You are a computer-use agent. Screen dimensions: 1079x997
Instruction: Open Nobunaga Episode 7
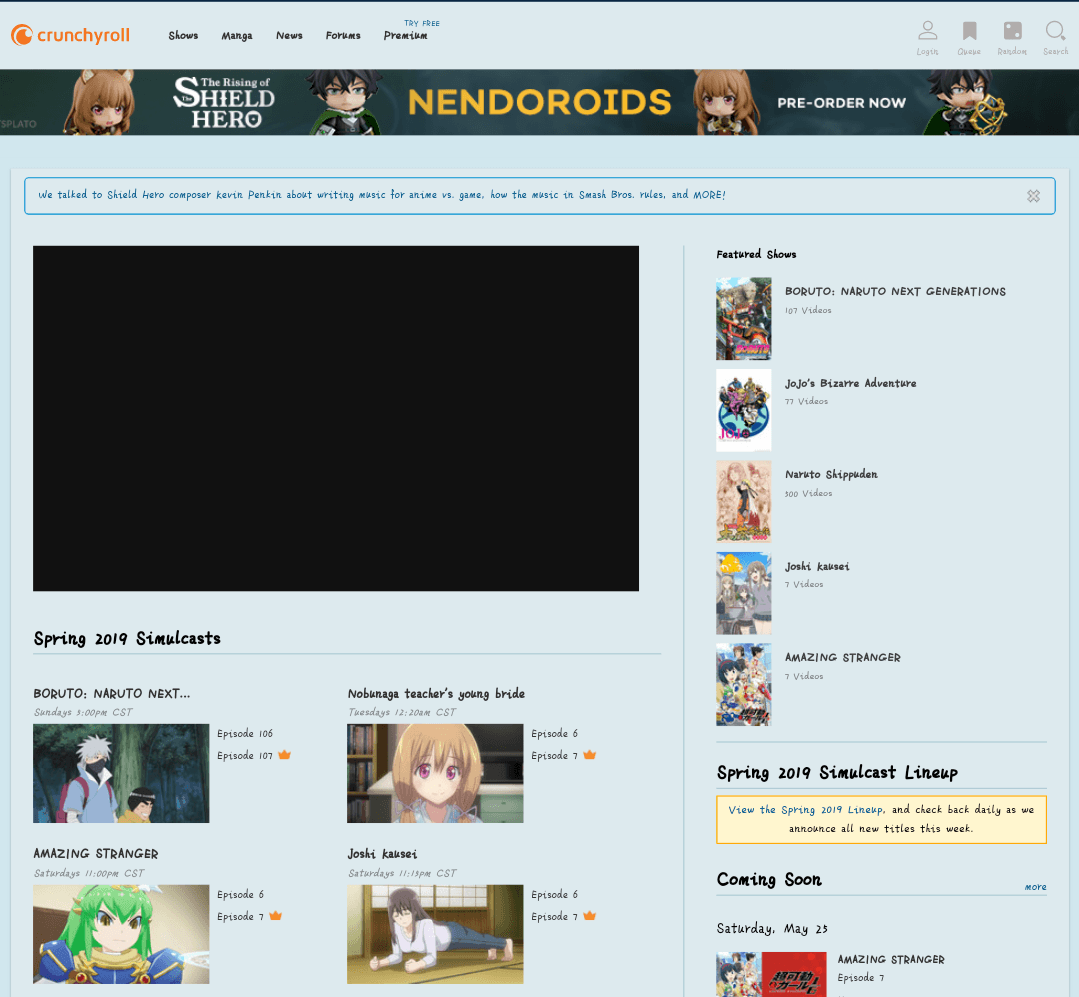click(x=555, y=755)
